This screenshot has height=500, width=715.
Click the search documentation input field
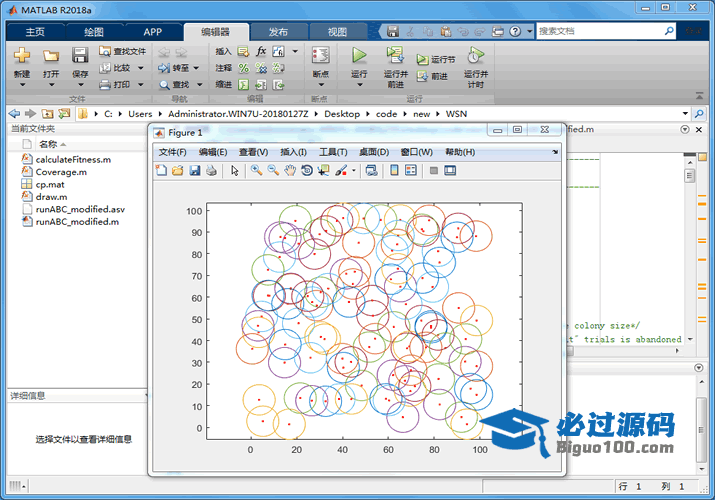[600, 31]
